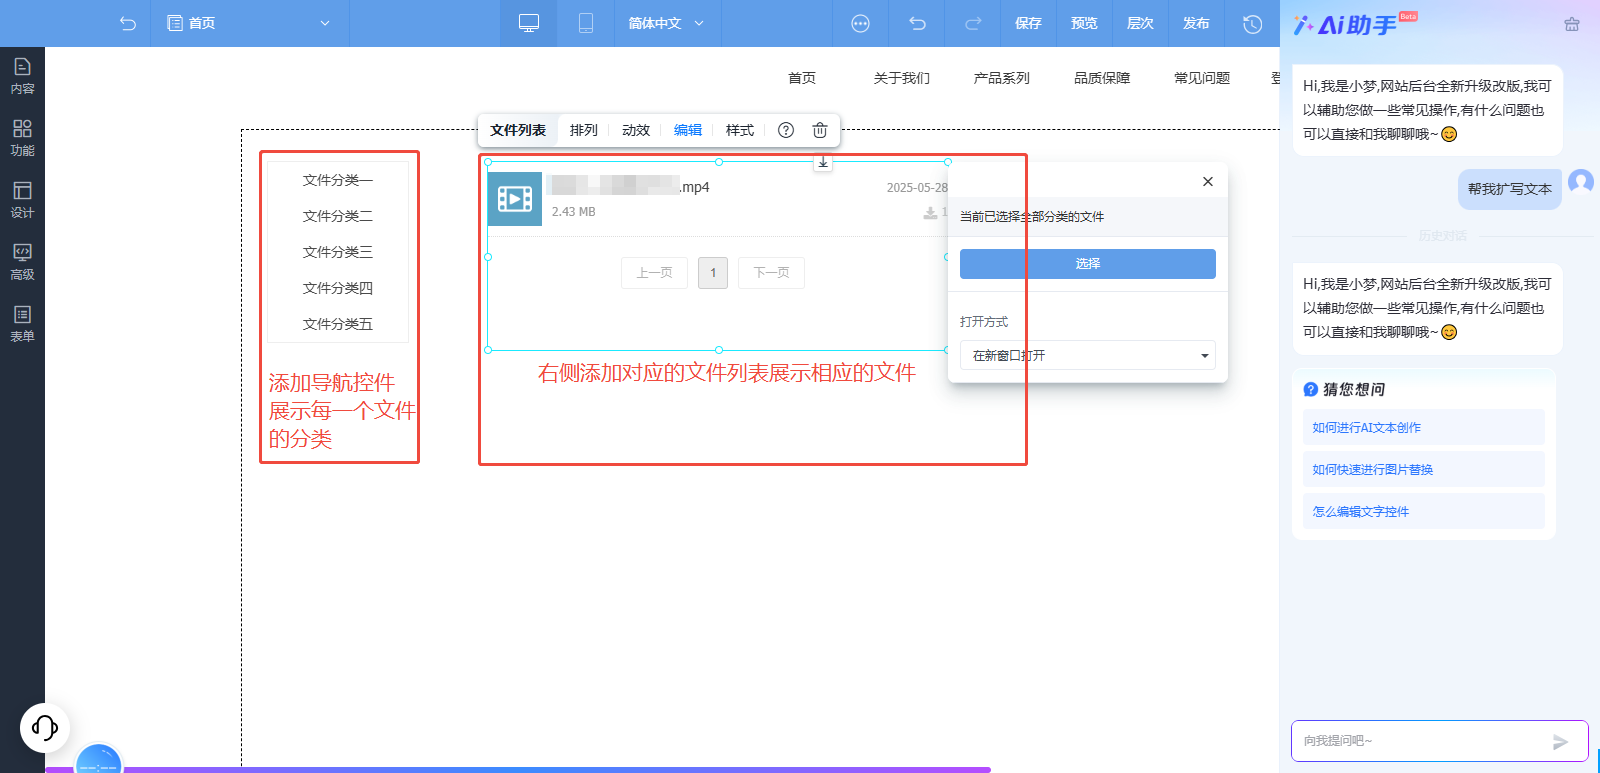Screen dimensions: 1600x773
Task: Select 文件分类五 in the category navigation
Action: coord(338,324)
